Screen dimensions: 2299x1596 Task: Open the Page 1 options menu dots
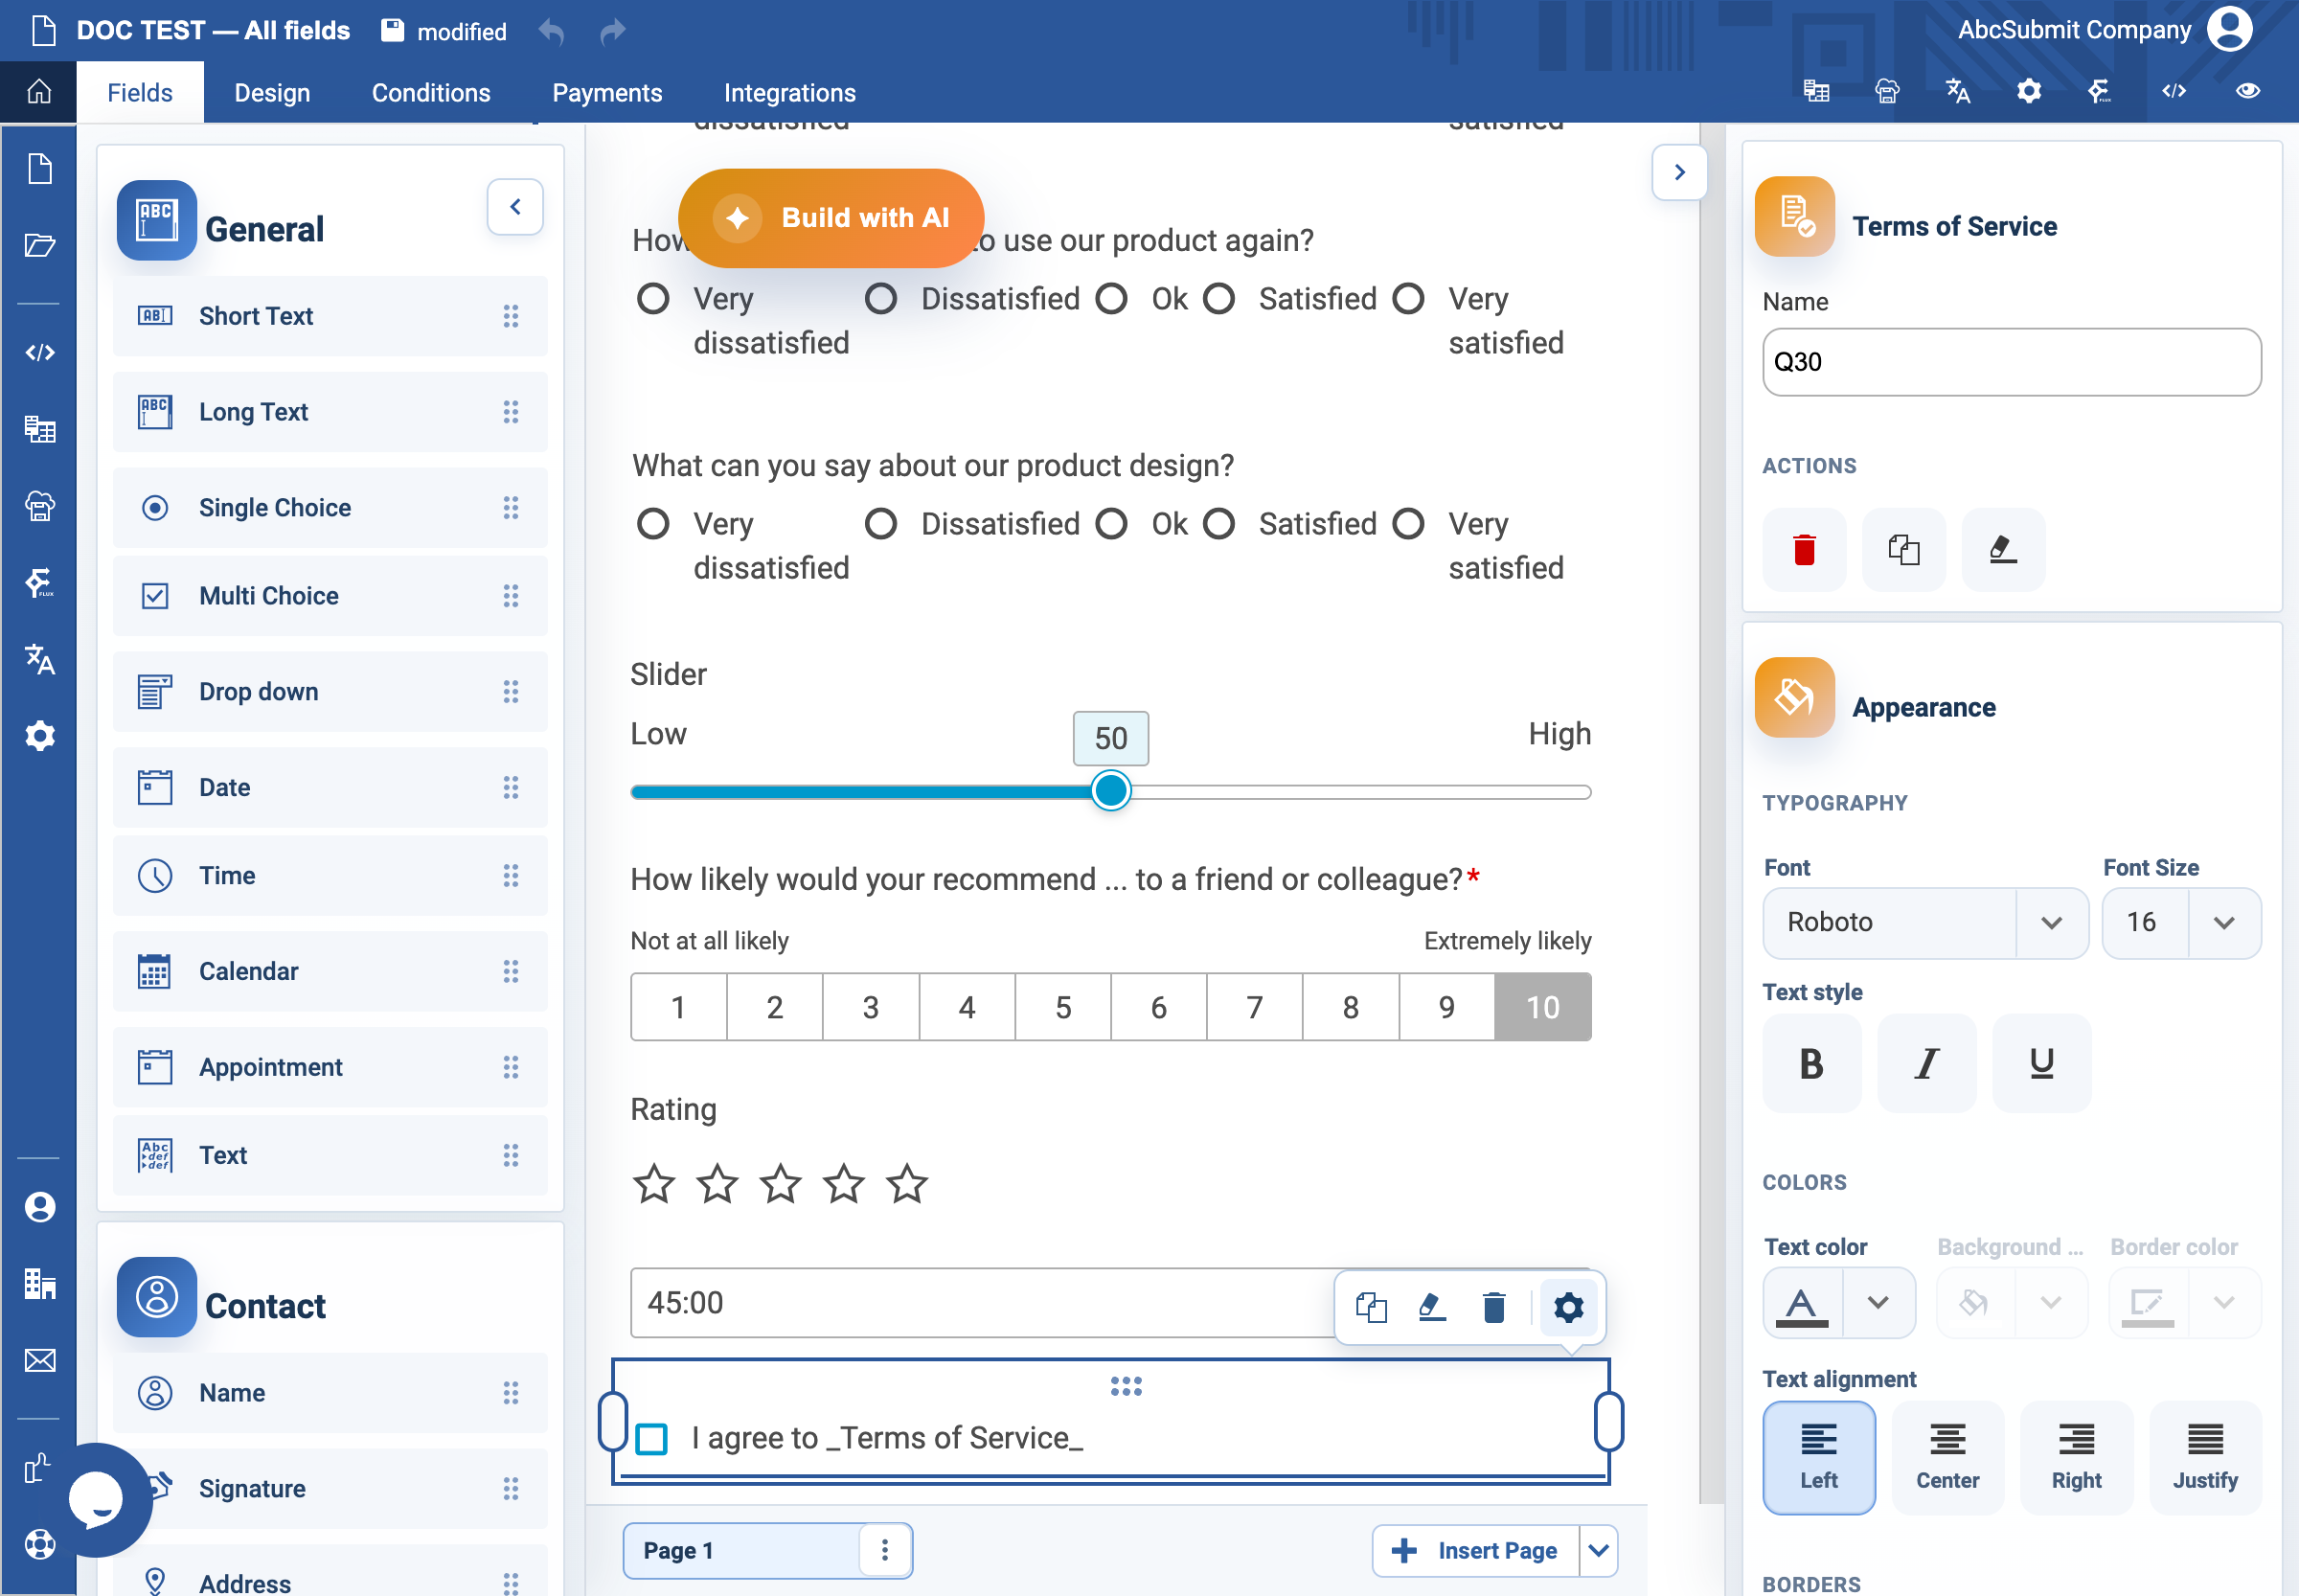click(x=884, y=1551)
